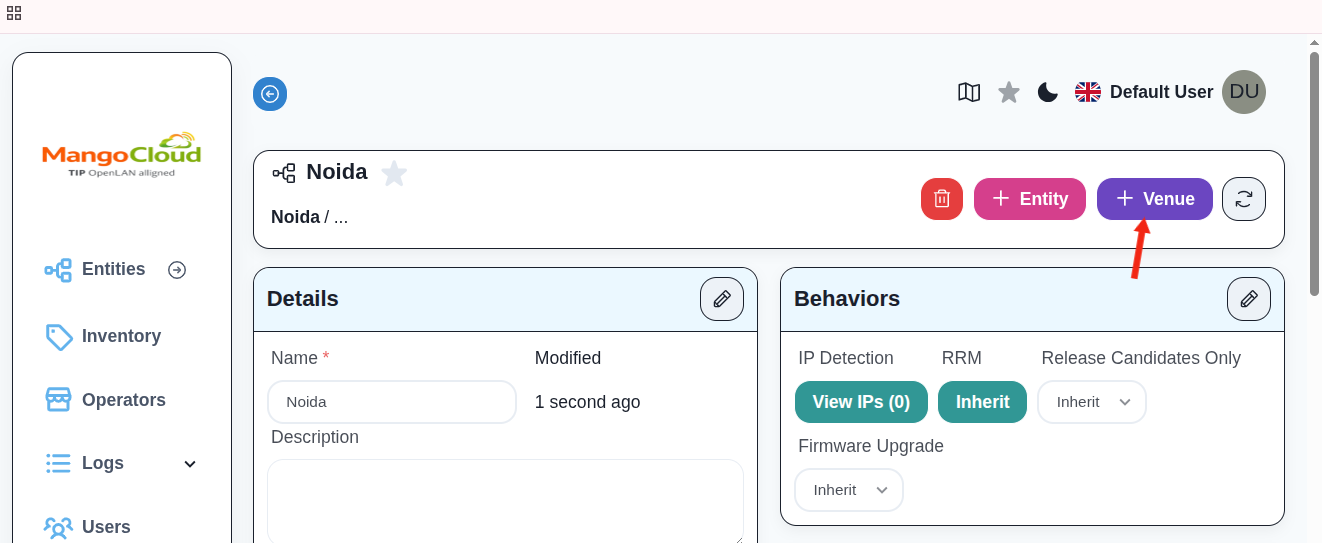Click the favorites star in the top bar
Image resolution: width=1322 pixels, height=543 pixels.
(x=1009, y=92)
